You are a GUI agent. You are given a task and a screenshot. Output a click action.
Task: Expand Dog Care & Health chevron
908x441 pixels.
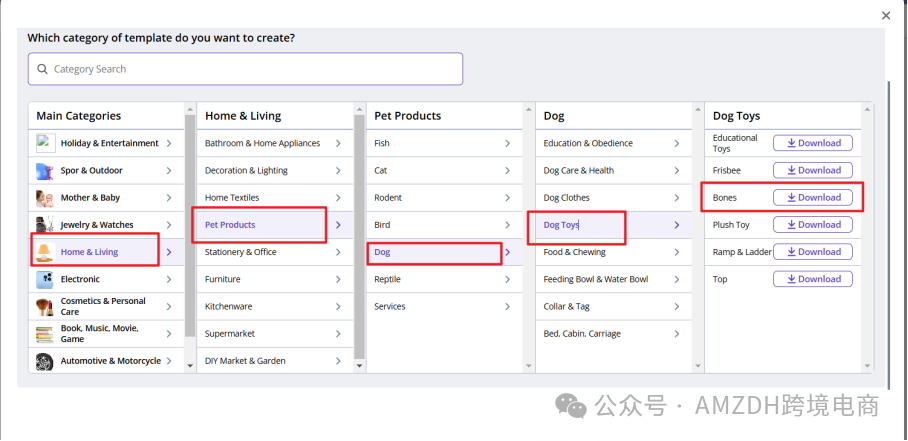click(x=677, y=171)
